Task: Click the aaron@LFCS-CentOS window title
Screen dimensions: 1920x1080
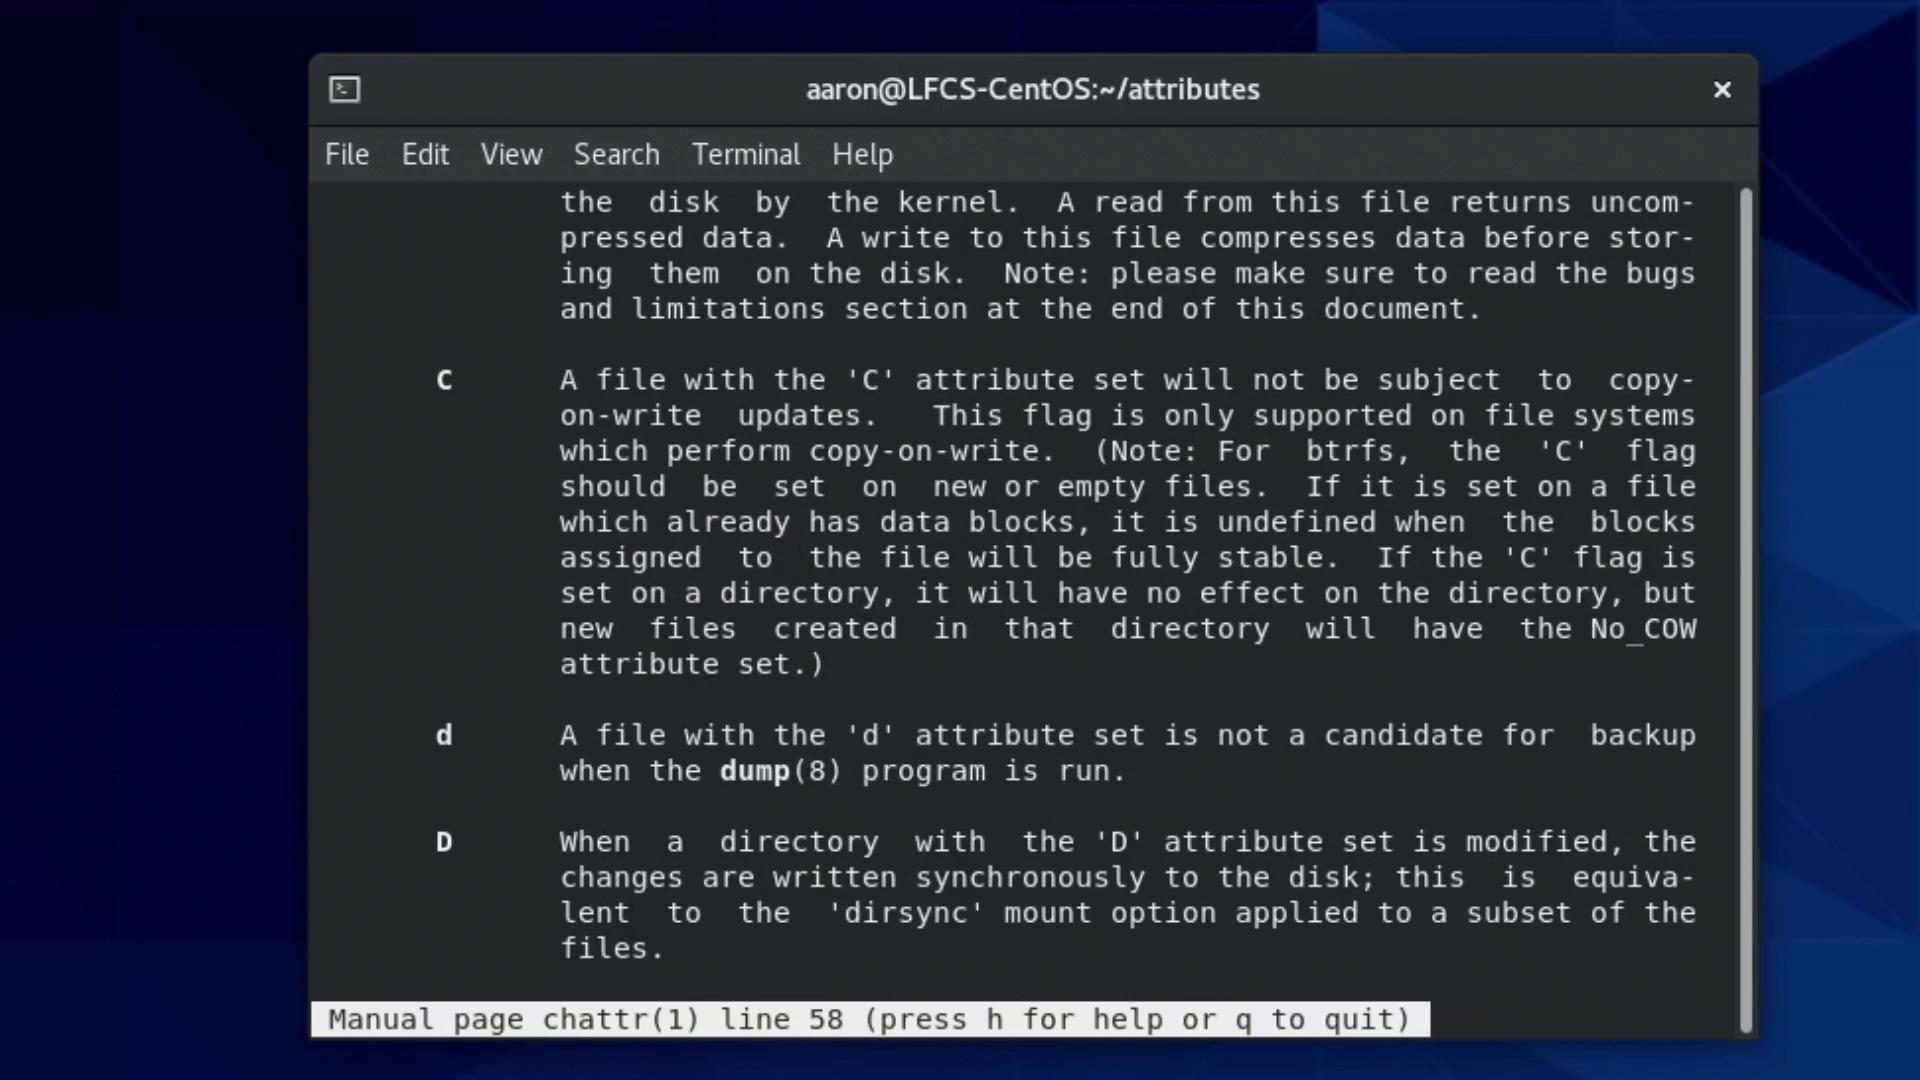Action: 1032,90
